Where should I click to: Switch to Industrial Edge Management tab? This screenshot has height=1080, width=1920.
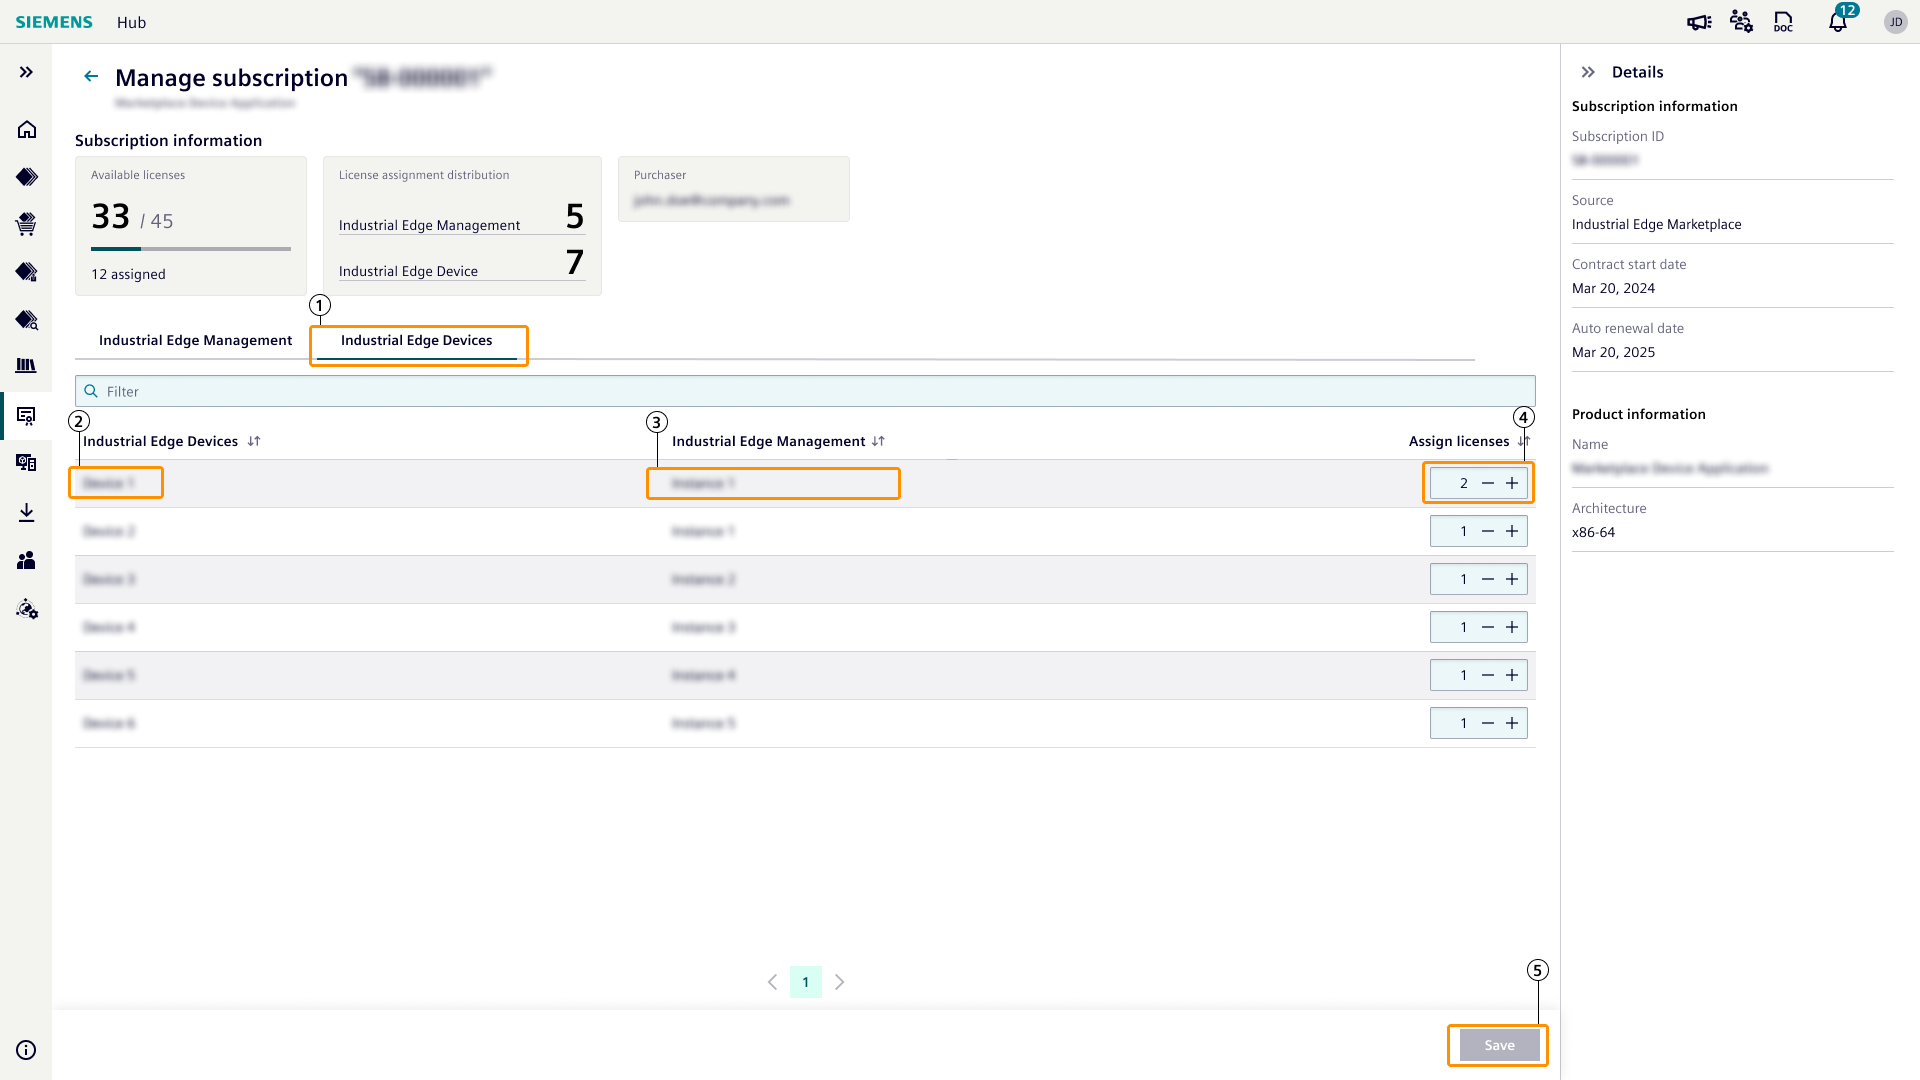(x=195, y=340)
